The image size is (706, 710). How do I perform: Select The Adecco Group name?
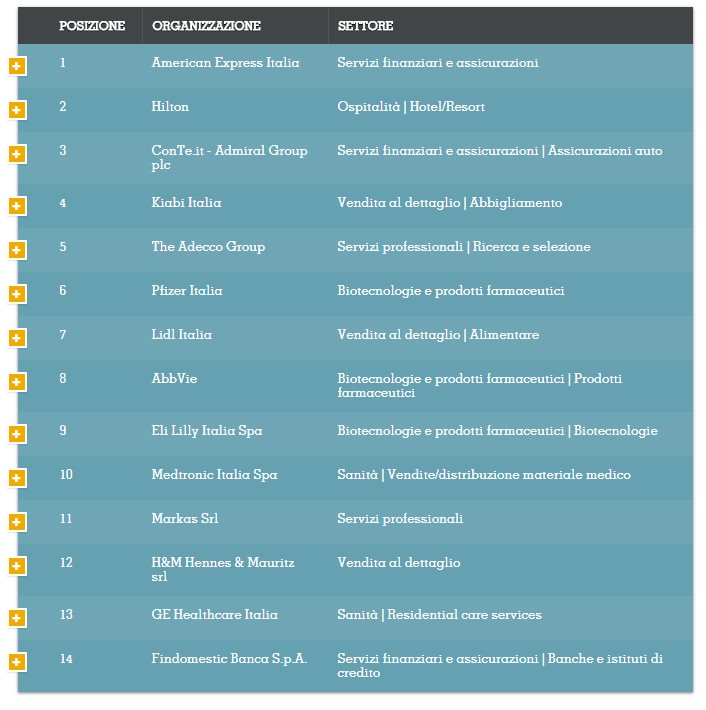click(x=208, y=247)
